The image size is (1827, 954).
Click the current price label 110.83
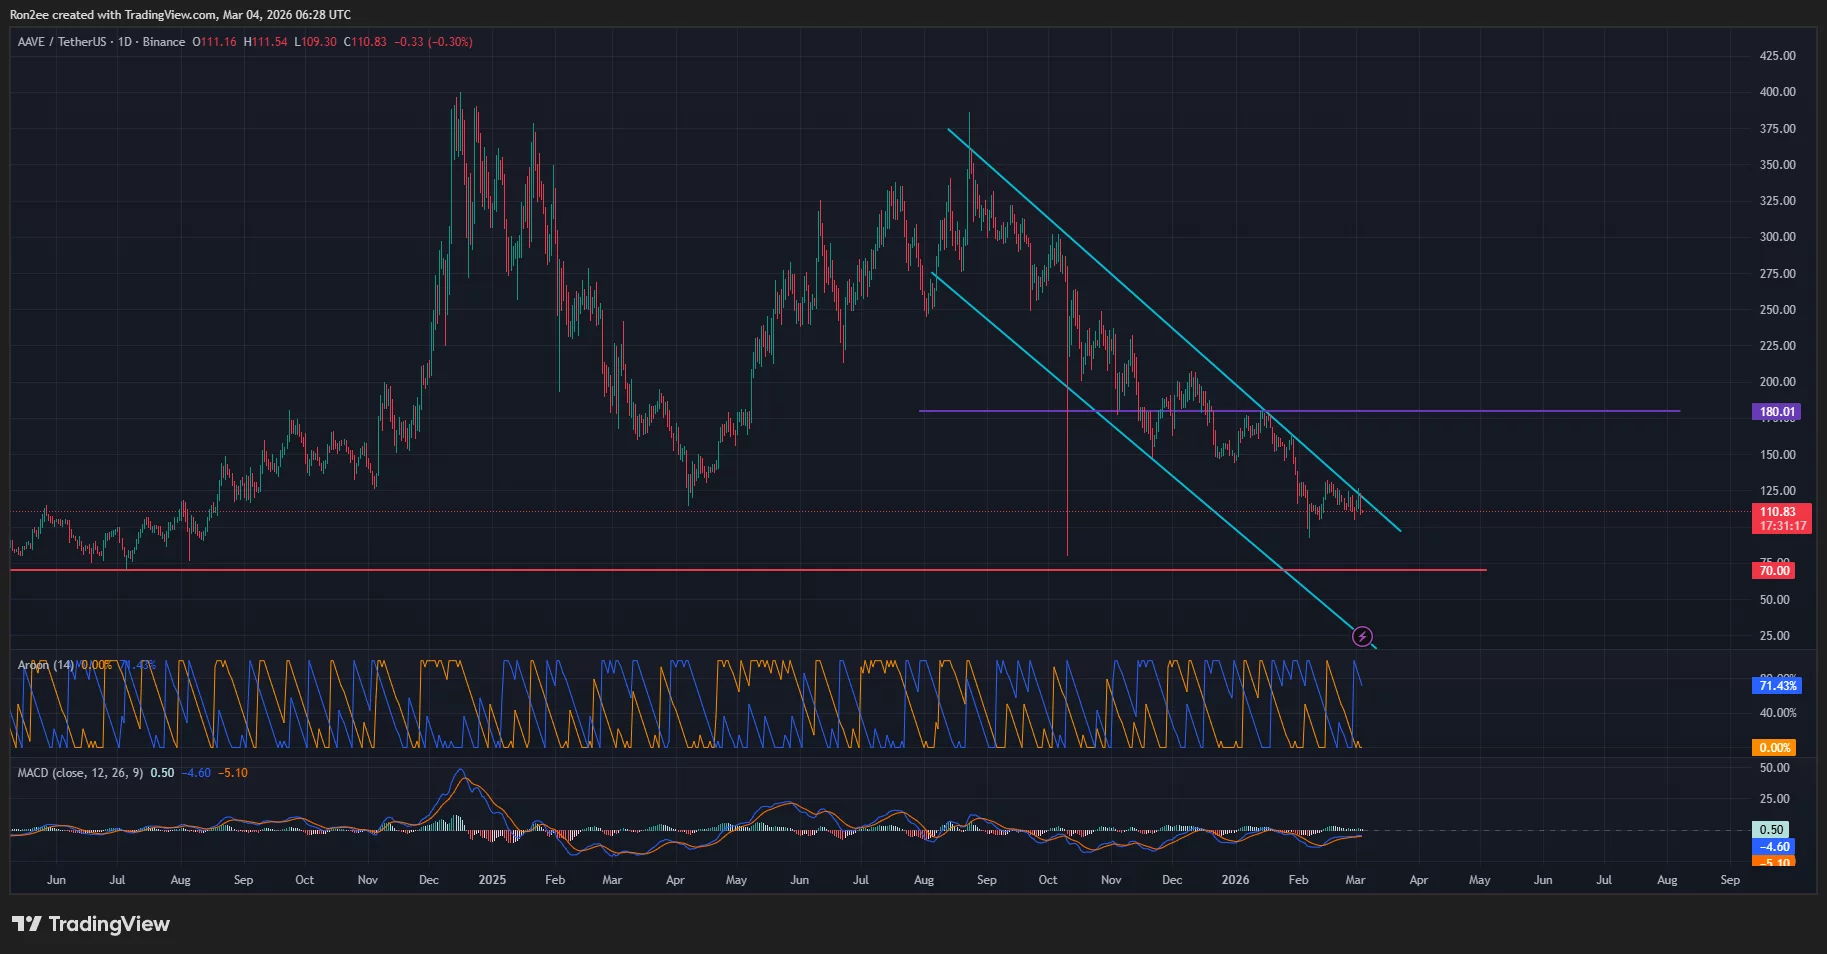tap(1779, 512)
